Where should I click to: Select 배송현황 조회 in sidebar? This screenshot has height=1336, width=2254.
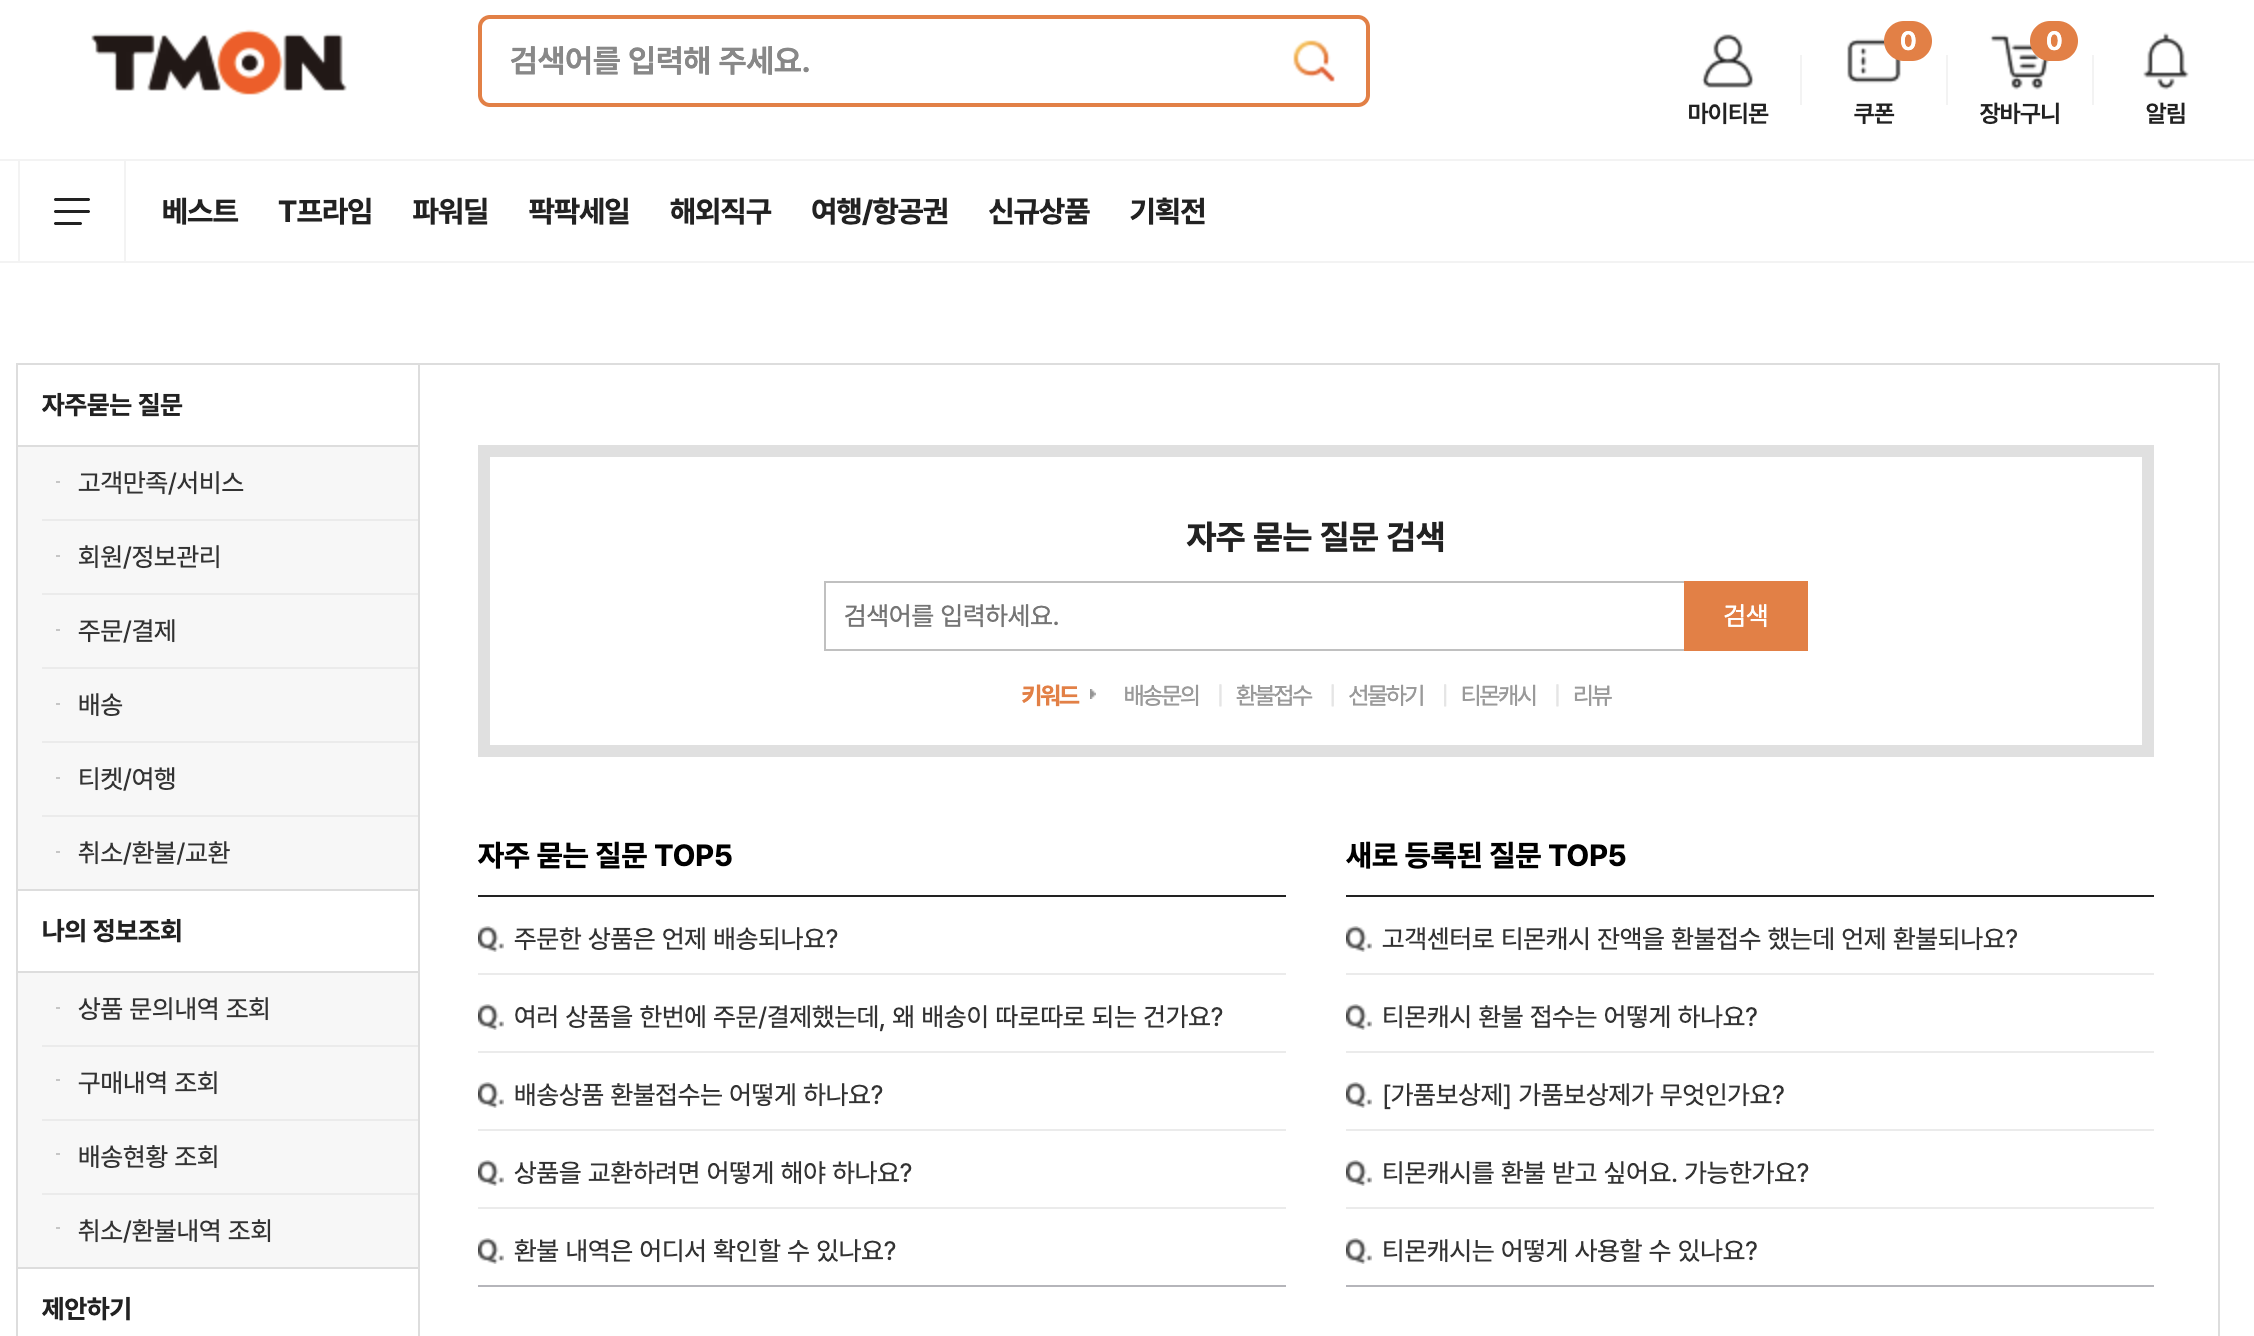point(148,1156)
